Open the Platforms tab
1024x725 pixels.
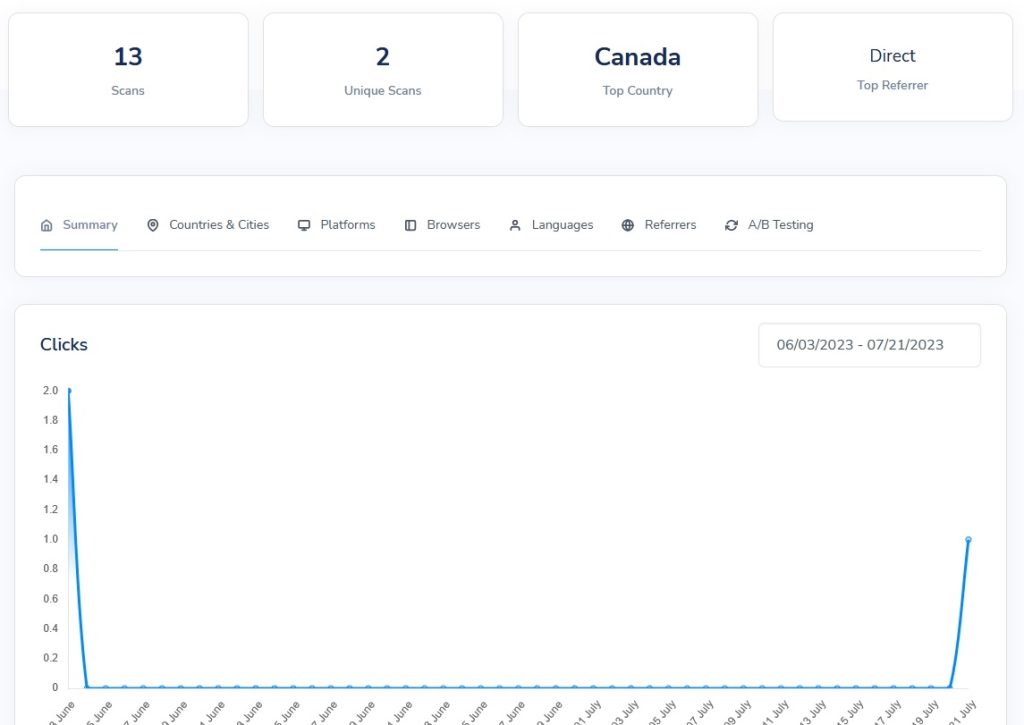click(336, 225)
